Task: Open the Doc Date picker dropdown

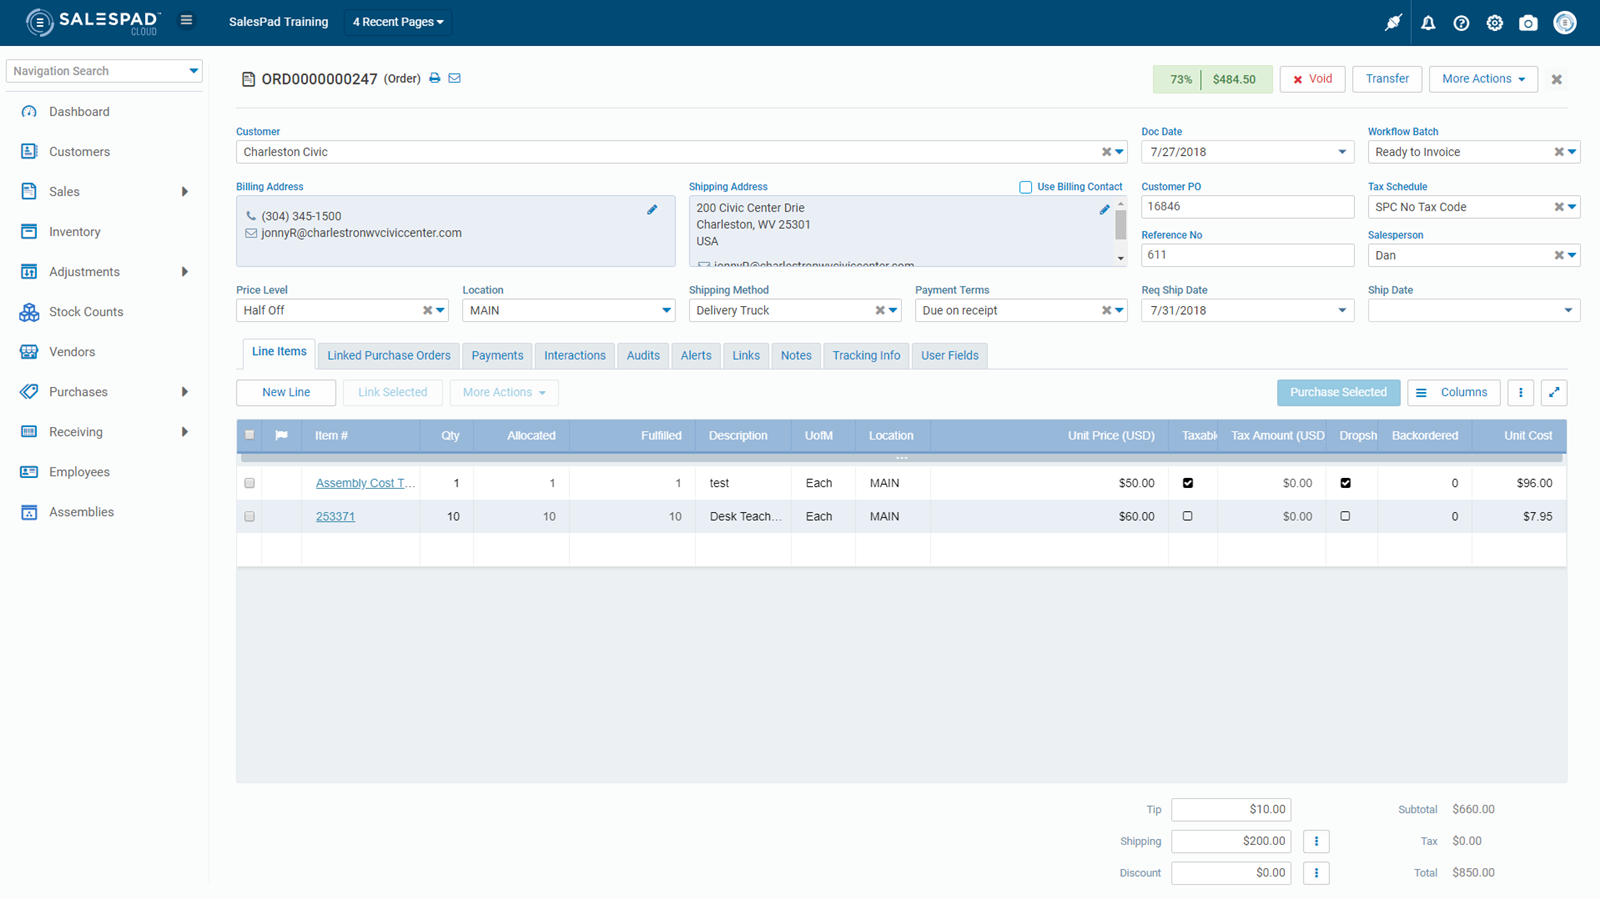Action: coord(1342,152)
